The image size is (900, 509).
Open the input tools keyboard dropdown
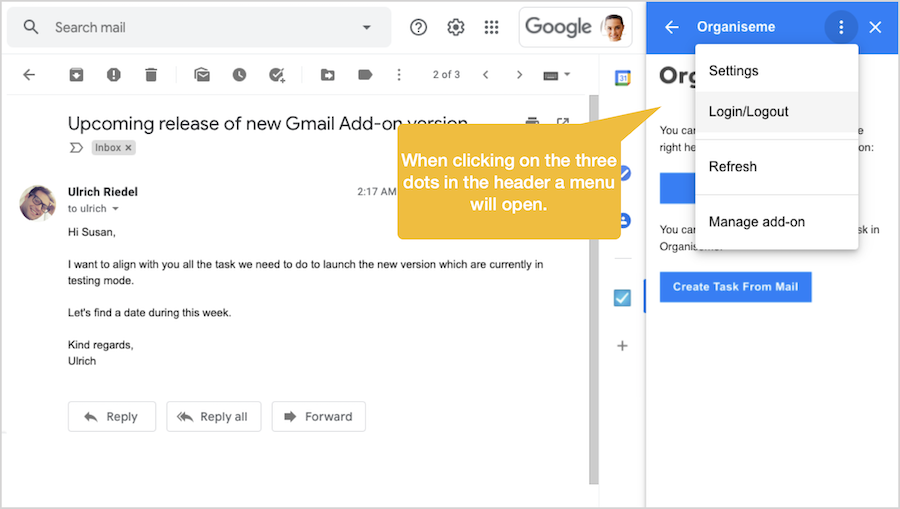click(557, 75)
